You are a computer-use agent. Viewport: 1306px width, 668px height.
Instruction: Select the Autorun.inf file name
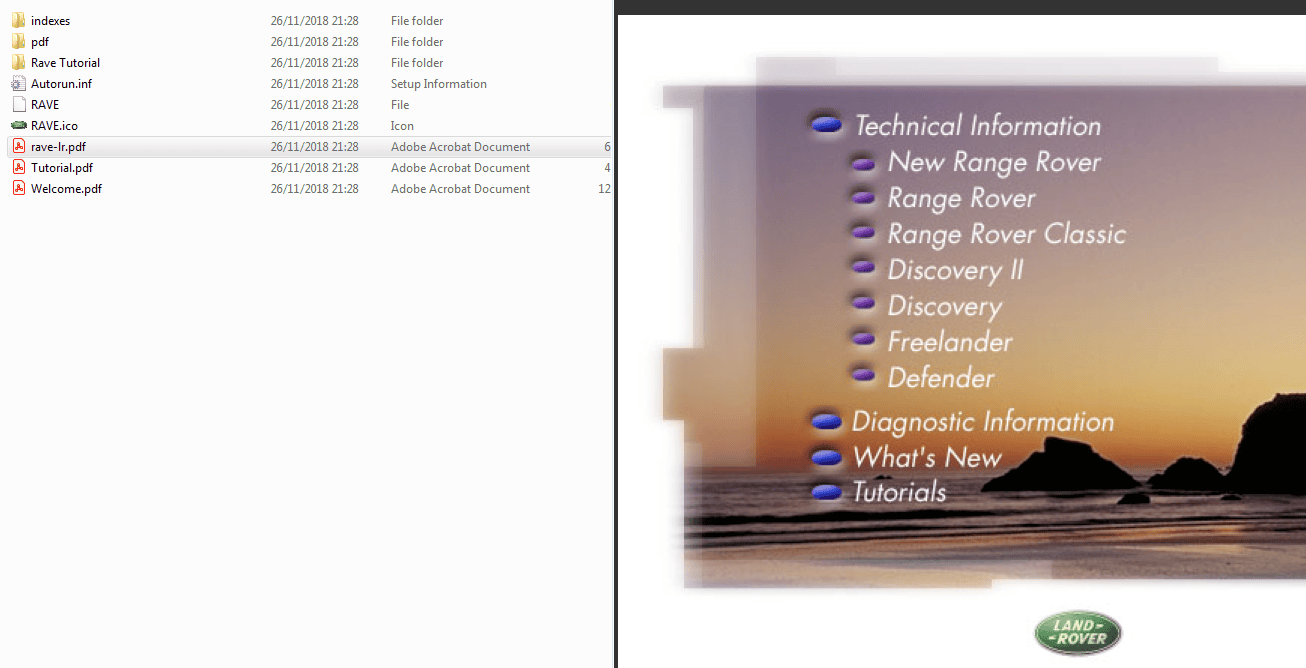coord(61,84)
